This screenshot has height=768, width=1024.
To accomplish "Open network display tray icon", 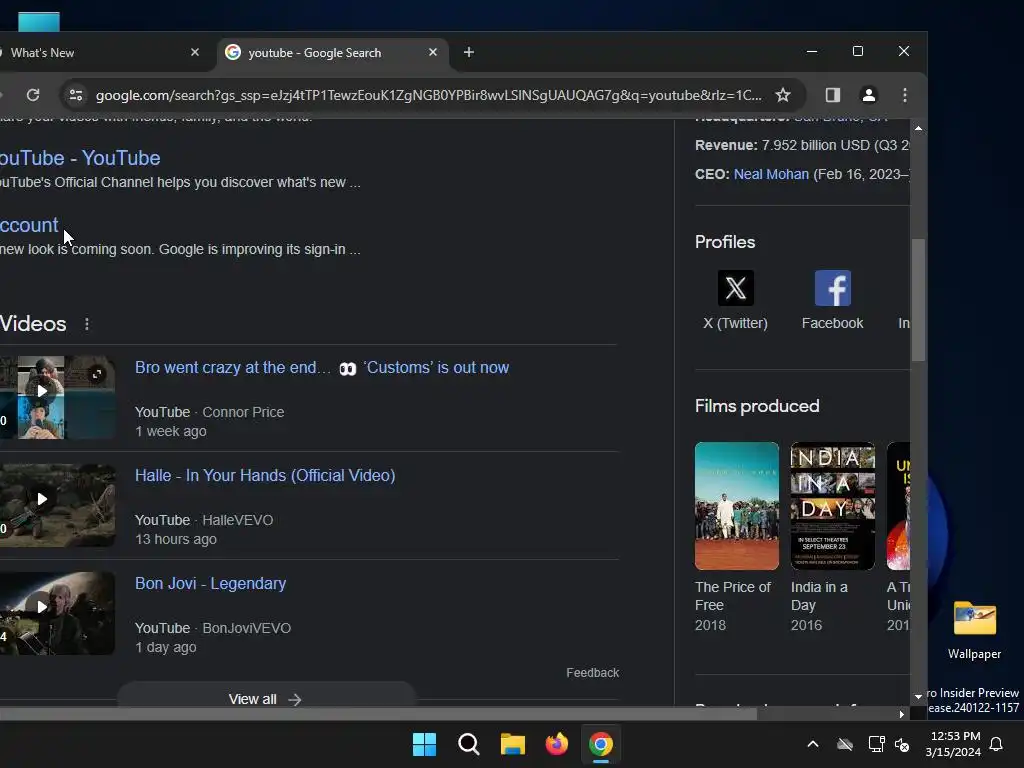I will click(x=876, y=744).
